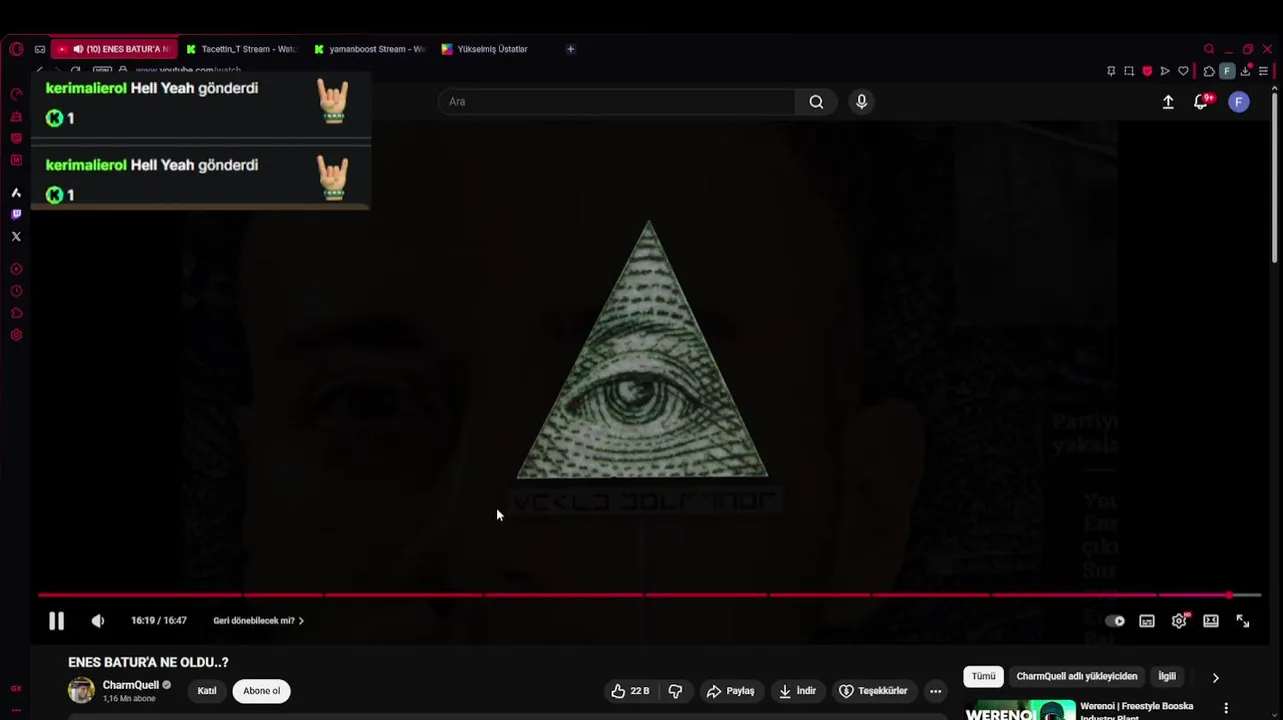Click in the Ara search field
The image size is (1283, 720).
pyautogui.click(x=617, y=102)
